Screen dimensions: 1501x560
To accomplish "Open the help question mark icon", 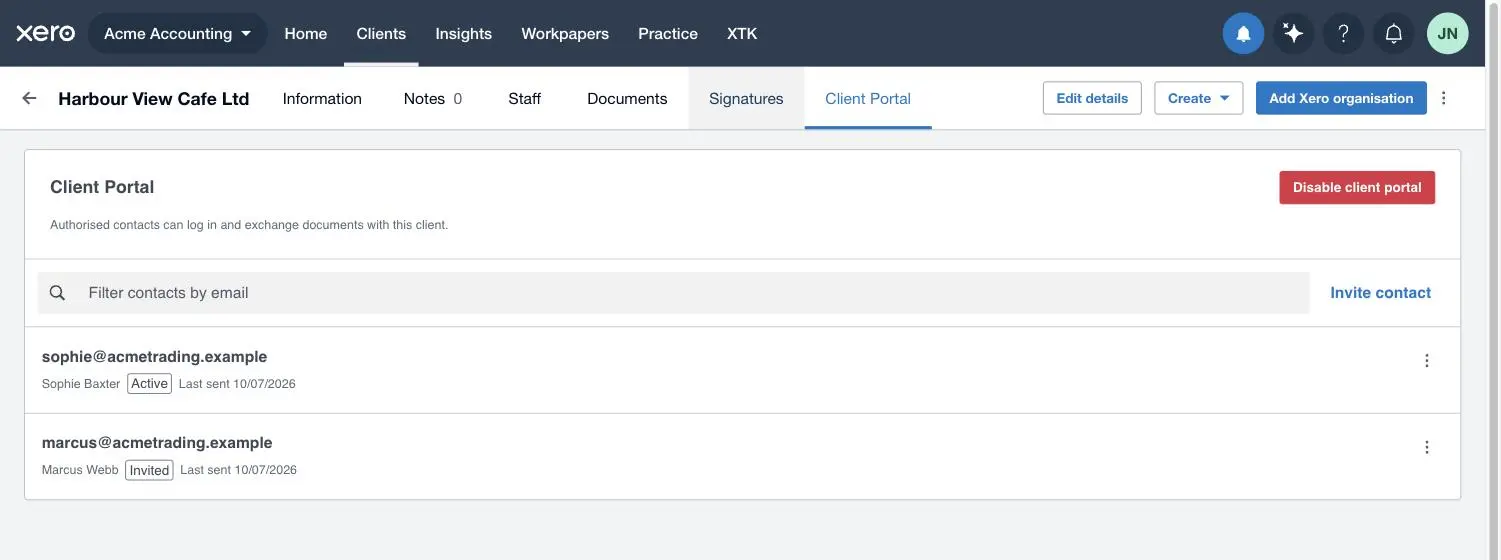I will [1343, 33].
